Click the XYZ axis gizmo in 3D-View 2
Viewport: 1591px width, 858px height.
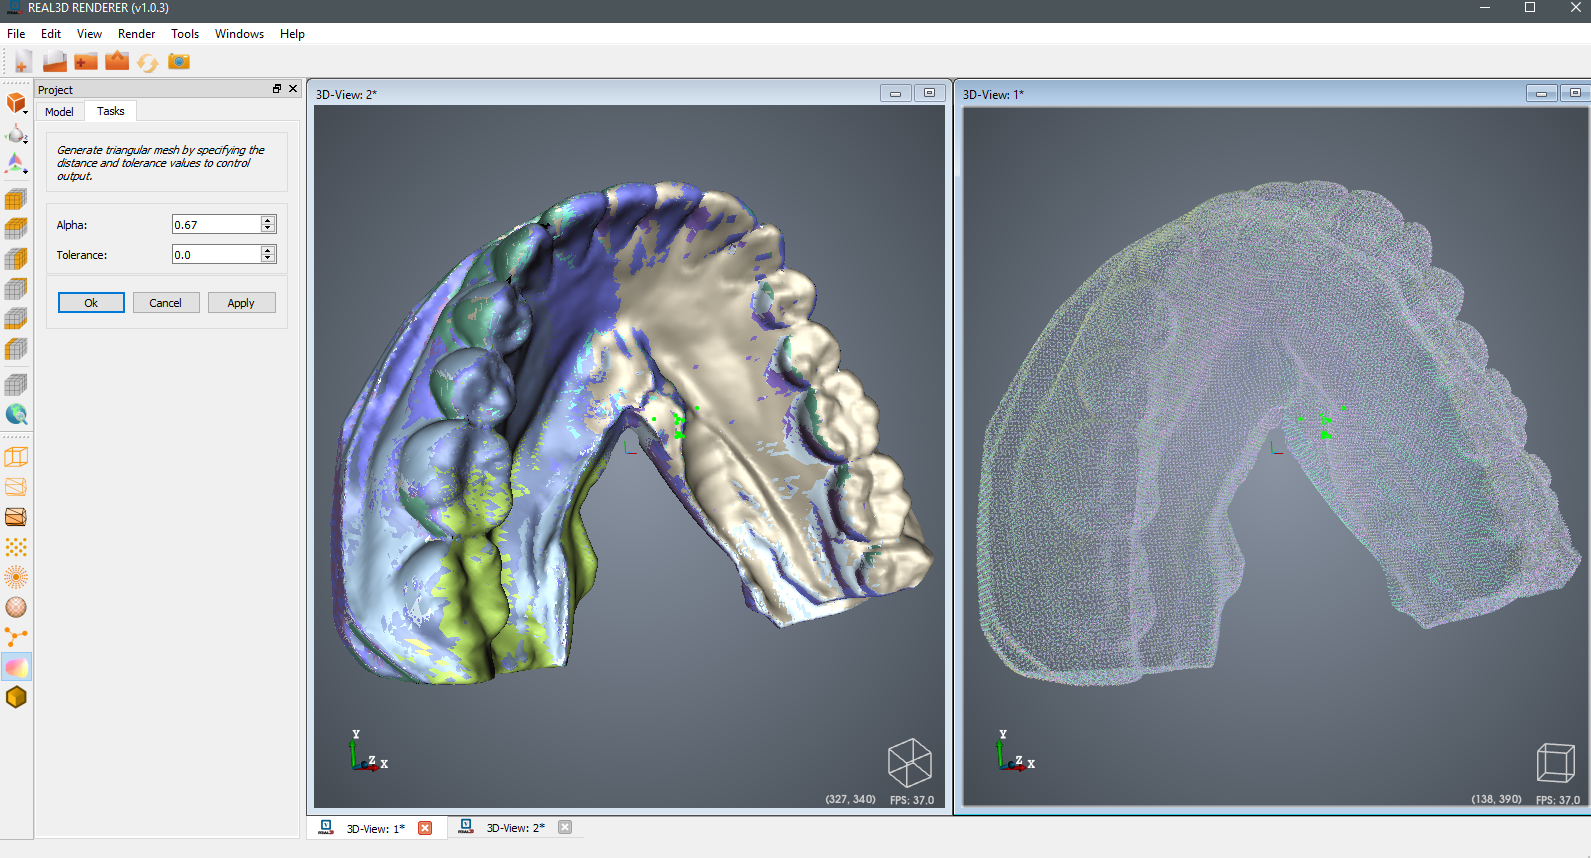[x=367, y=751]
